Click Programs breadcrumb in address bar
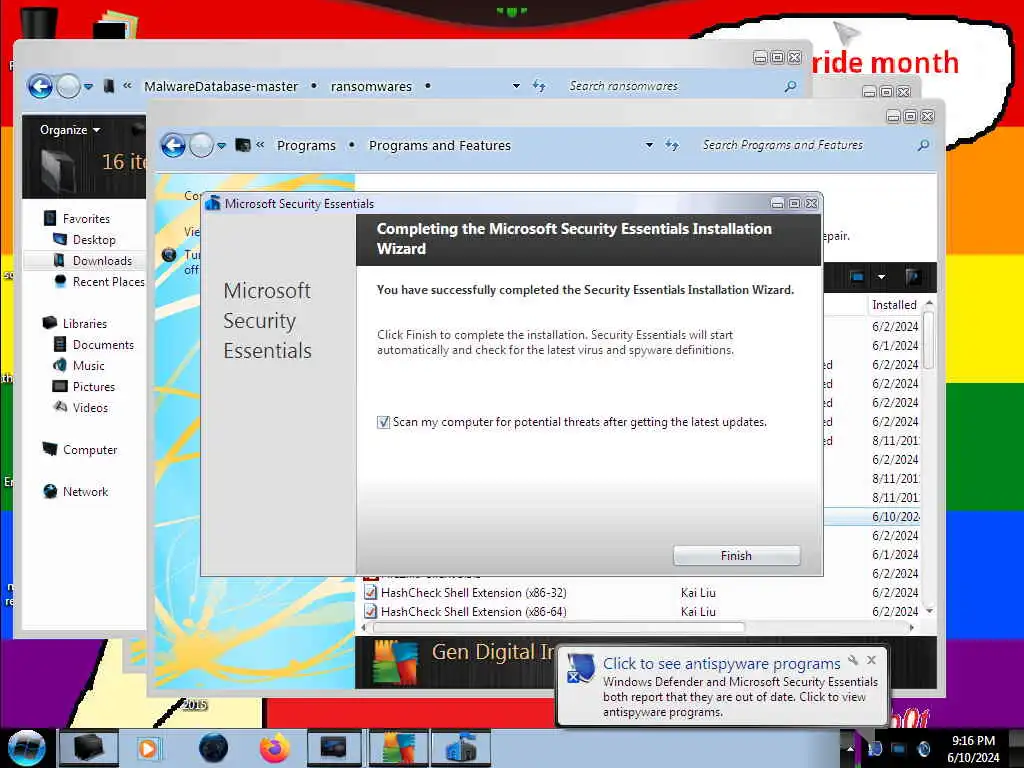This screenshot has width=1024, height=768. coord(306,145)
